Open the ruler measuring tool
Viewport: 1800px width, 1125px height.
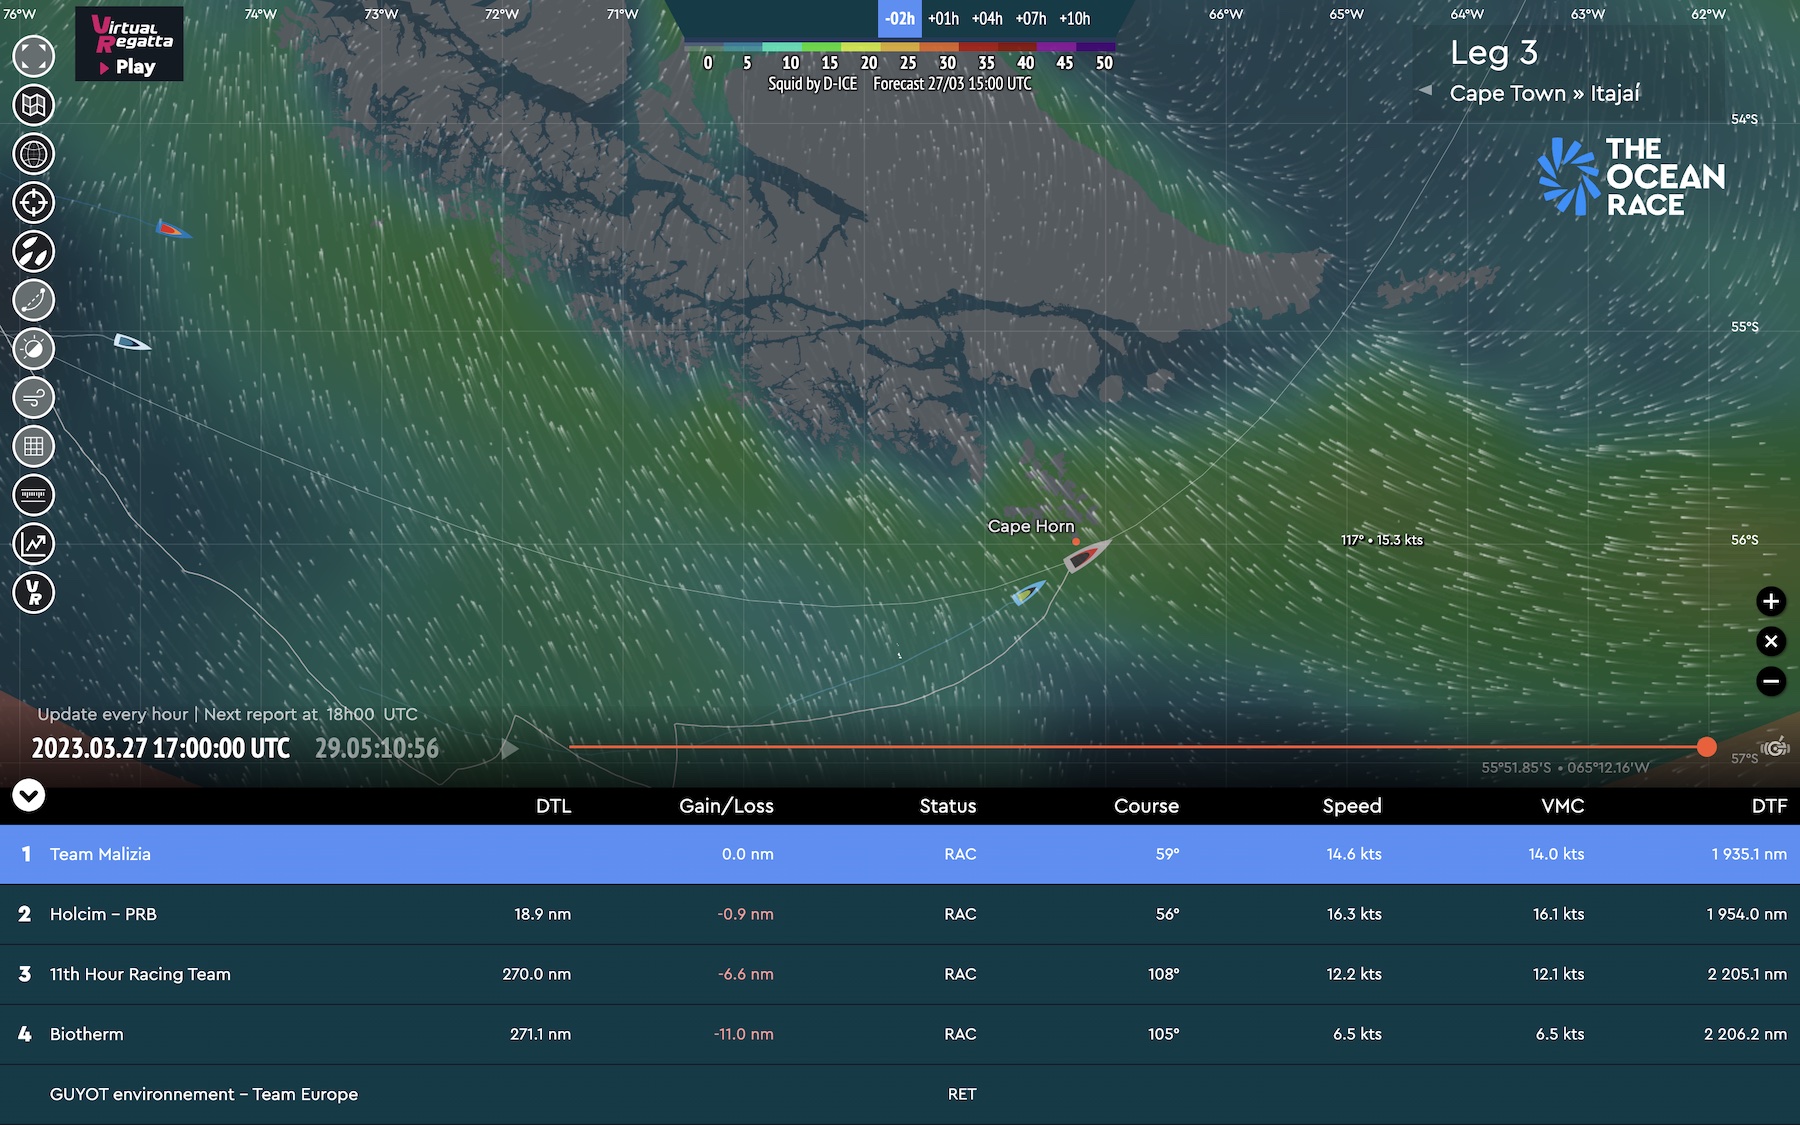click(x=33, y=495)
